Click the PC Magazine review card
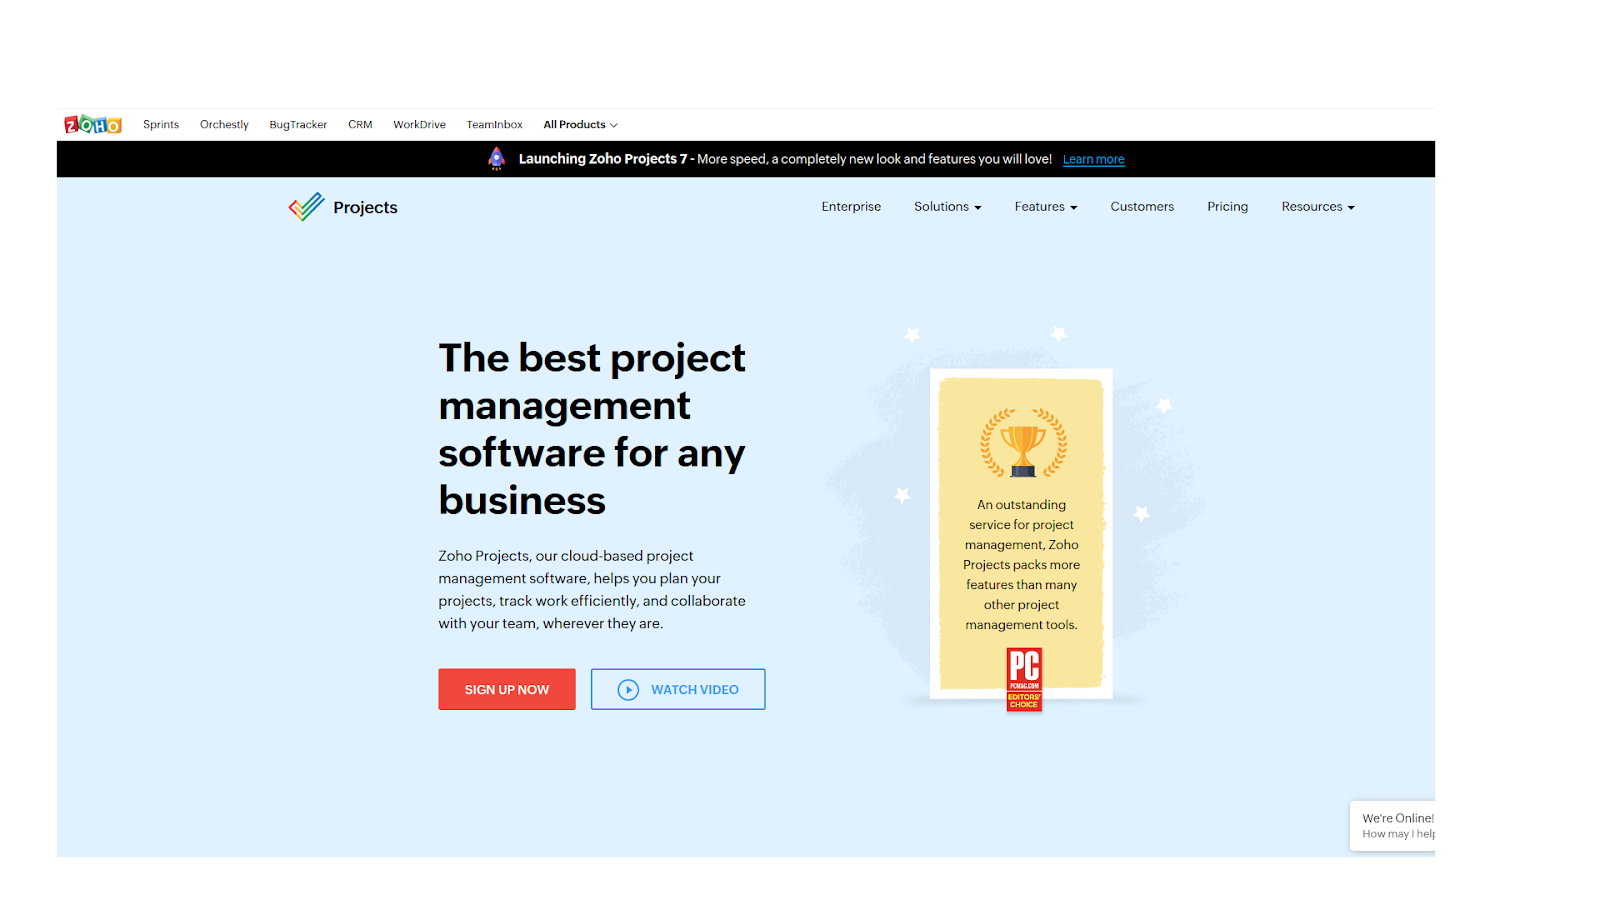The image size is (1600, 900). (1021, 534)
